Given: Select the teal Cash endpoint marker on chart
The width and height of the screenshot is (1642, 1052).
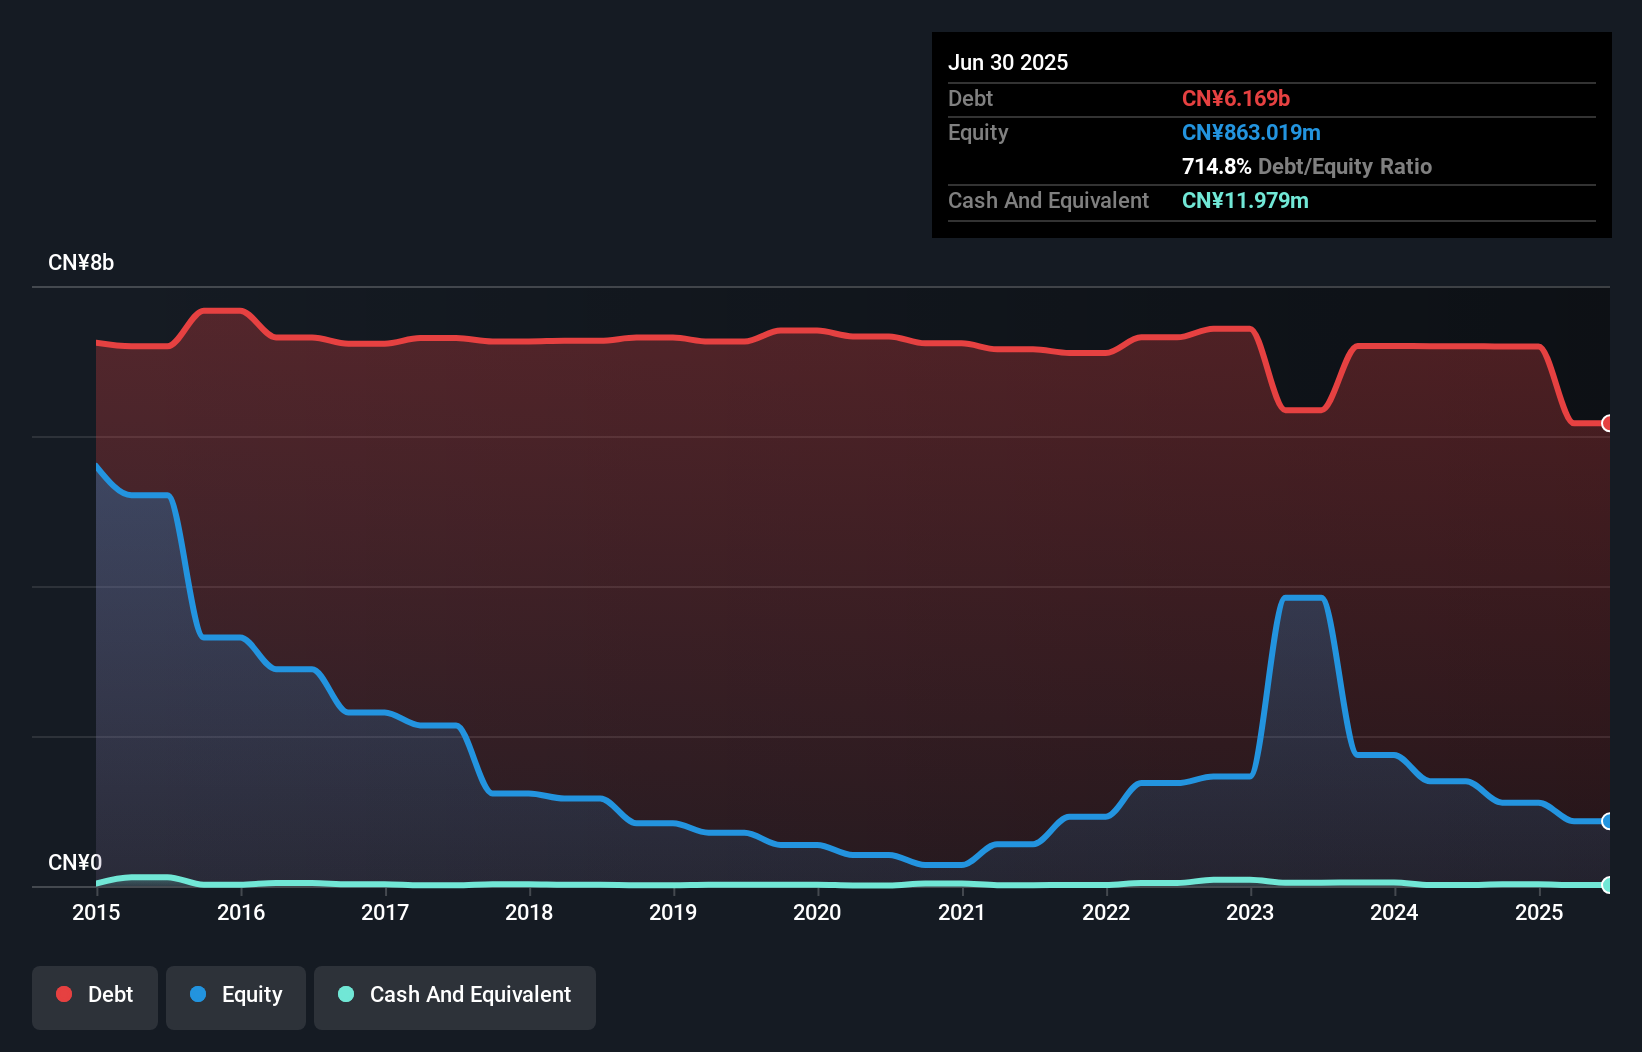Looking at the screenshot, I should pos(1607,885).
